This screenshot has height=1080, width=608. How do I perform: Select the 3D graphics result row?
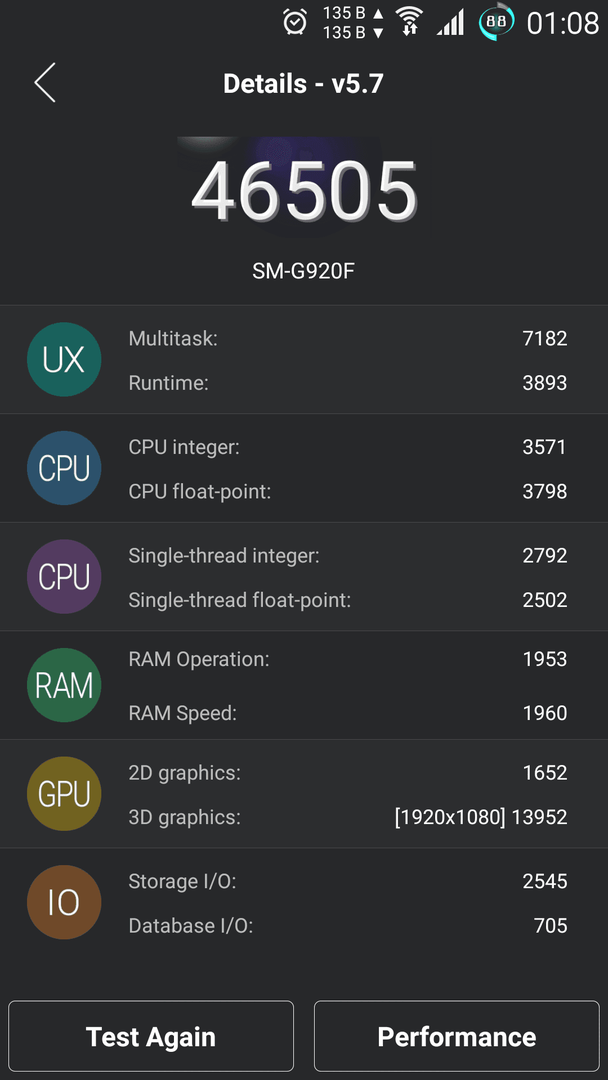(x=348, y=818)
